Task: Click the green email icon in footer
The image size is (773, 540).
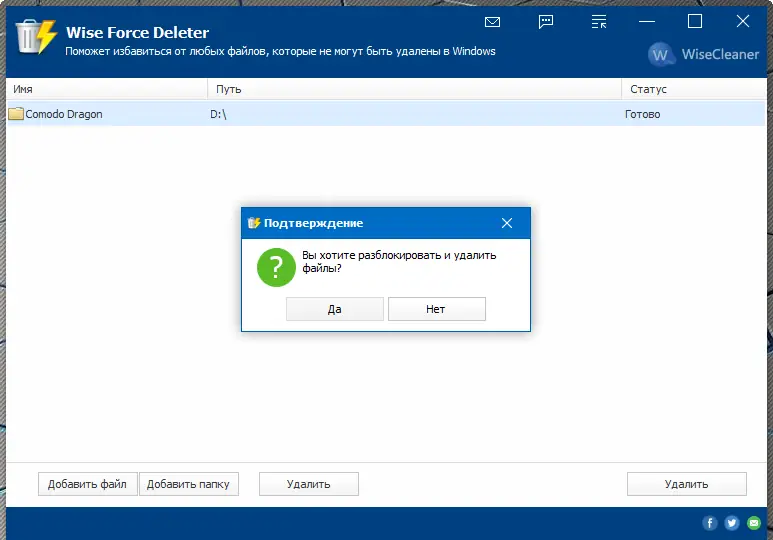Action: tap(754, 523)
